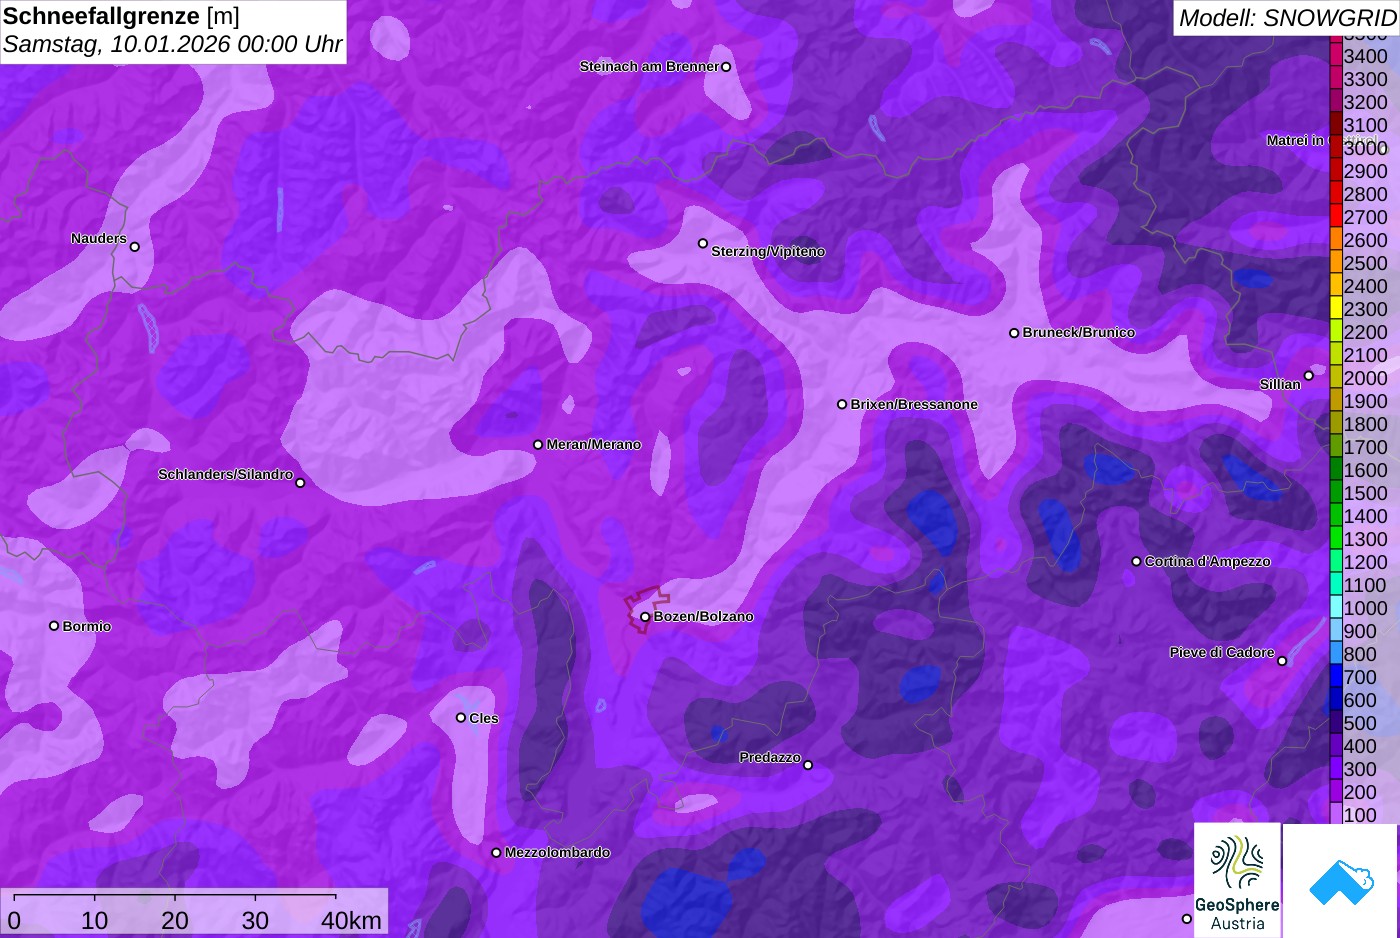Click the 'Schneefallgrenze [m]' title text
Image resolution: width=1400 pixels, height=938 pixels.
(121, 16)
